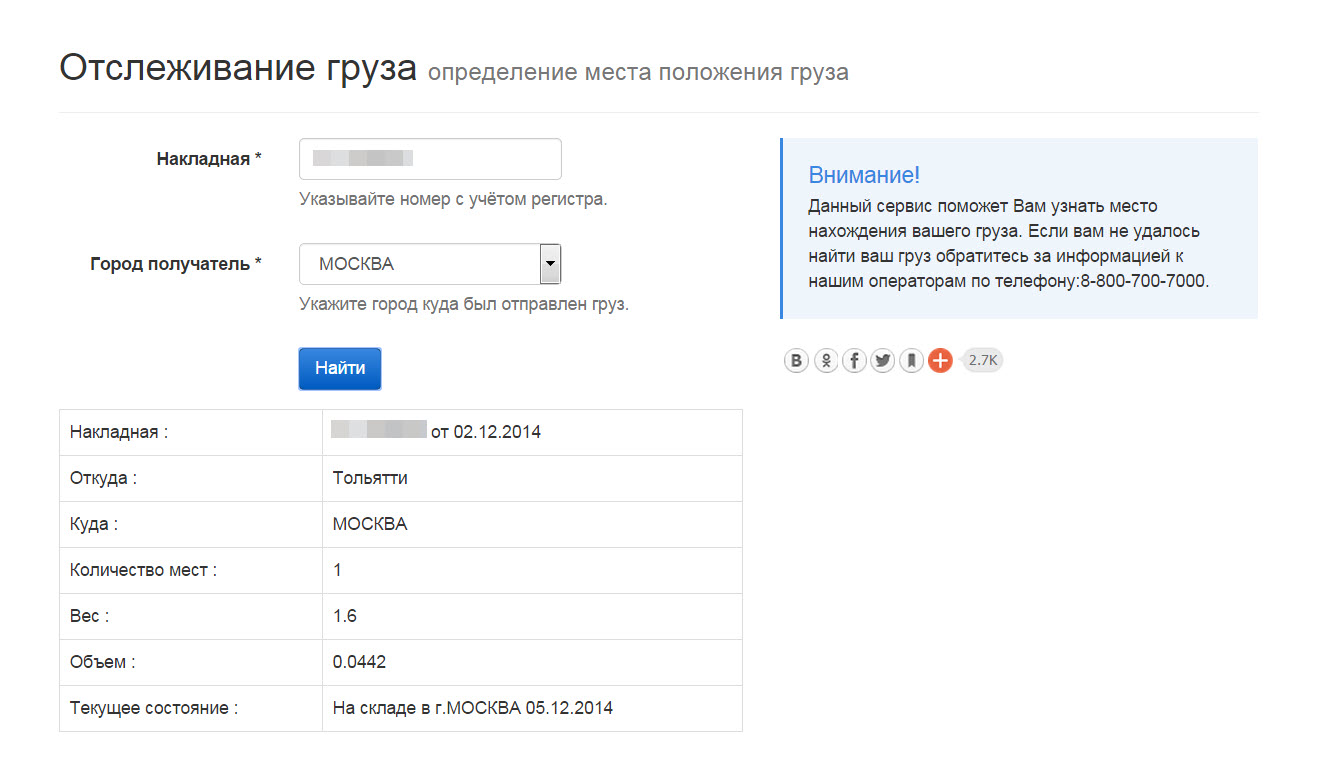Click the 2.7K share counter bubble

point(983,360)
